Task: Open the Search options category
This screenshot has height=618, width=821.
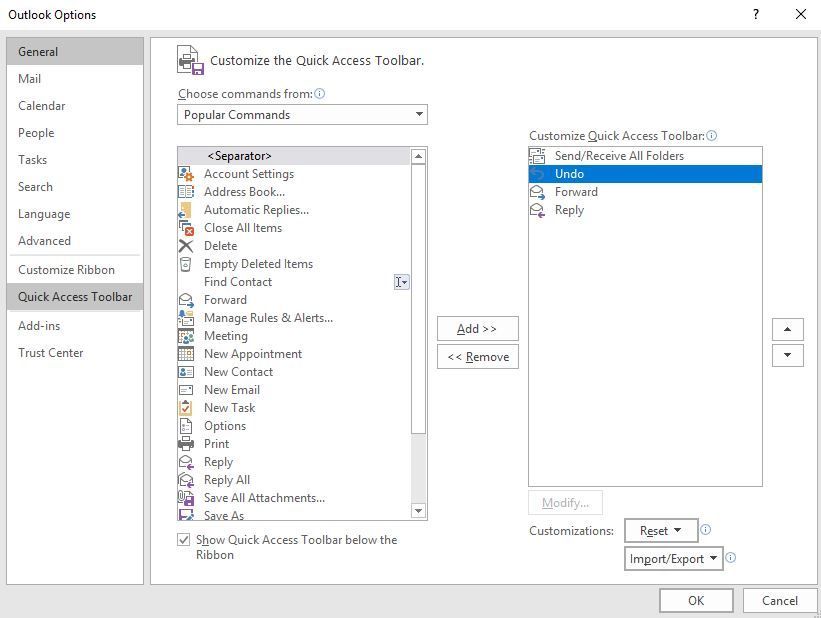Action: (75, 187)
